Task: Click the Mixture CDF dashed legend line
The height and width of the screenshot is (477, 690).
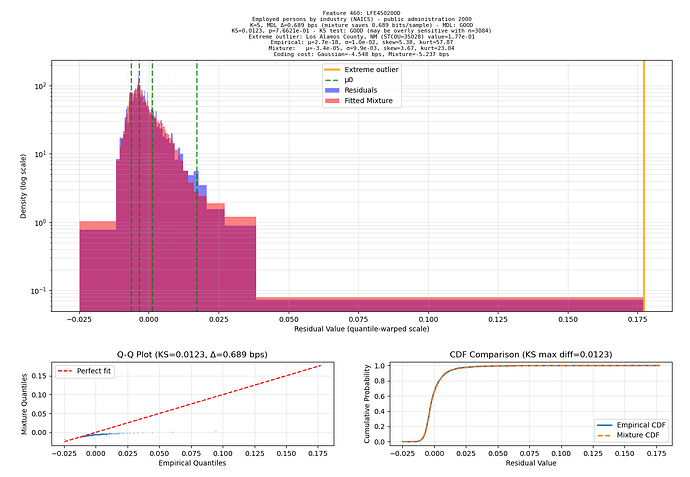Action: click(x=606, y=435)
